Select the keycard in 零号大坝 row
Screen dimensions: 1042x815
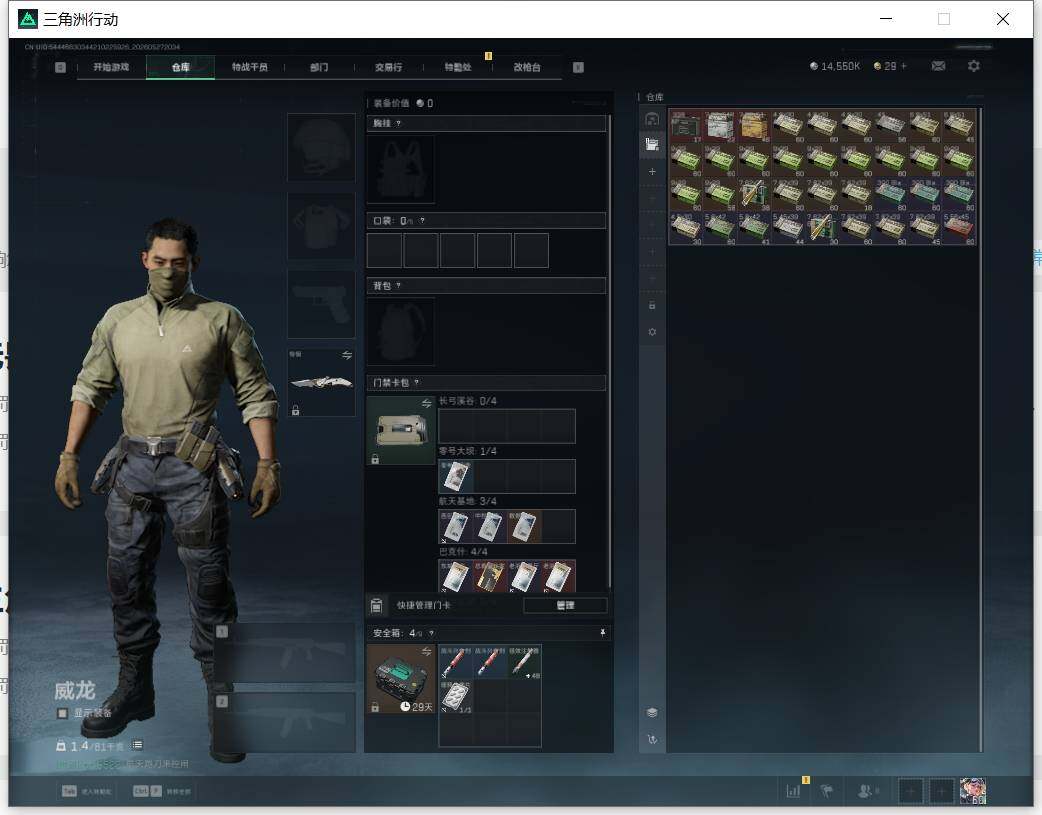point(456,476)
